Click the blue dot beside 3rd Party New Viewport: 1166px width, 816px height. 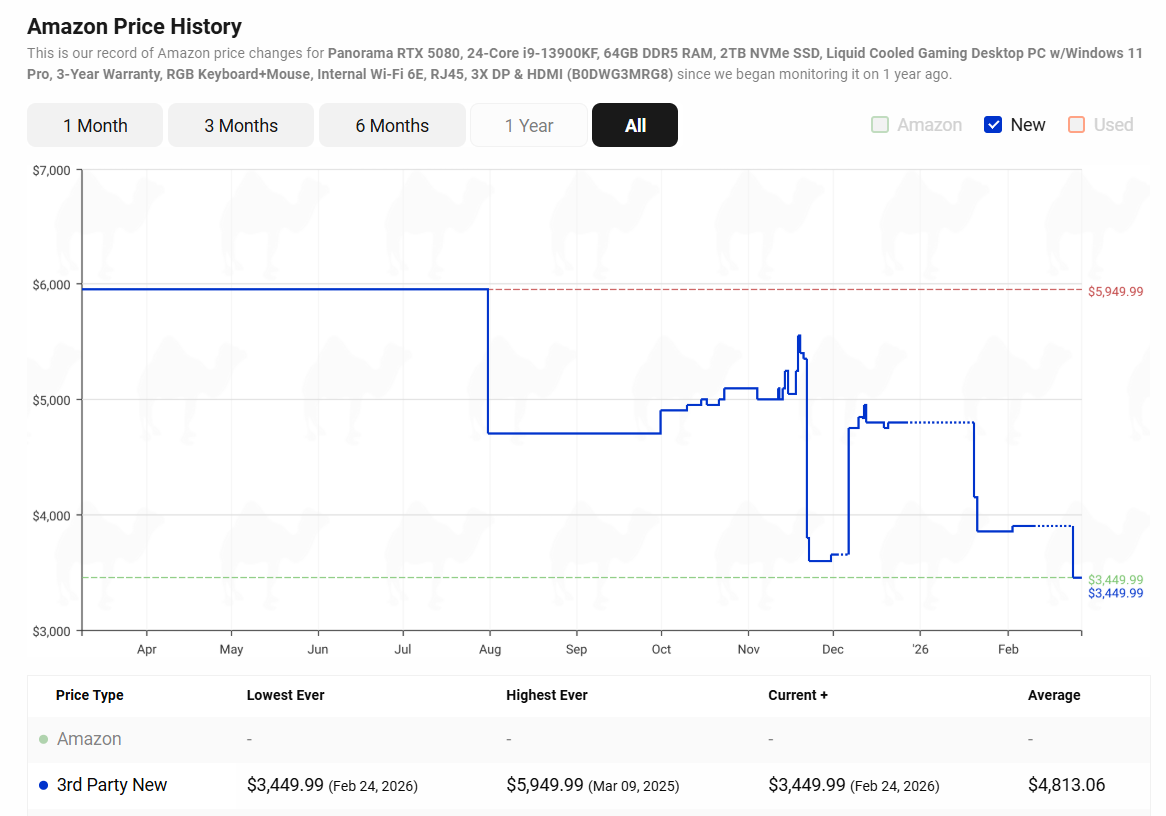click(43, 786)
